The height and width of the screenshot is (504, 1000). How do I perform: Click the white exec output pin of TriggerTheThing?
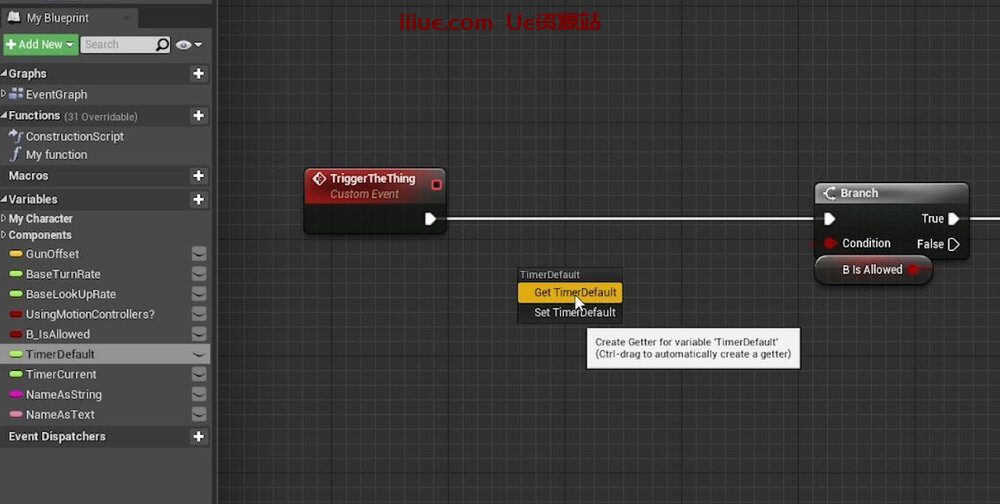point(430,219)
